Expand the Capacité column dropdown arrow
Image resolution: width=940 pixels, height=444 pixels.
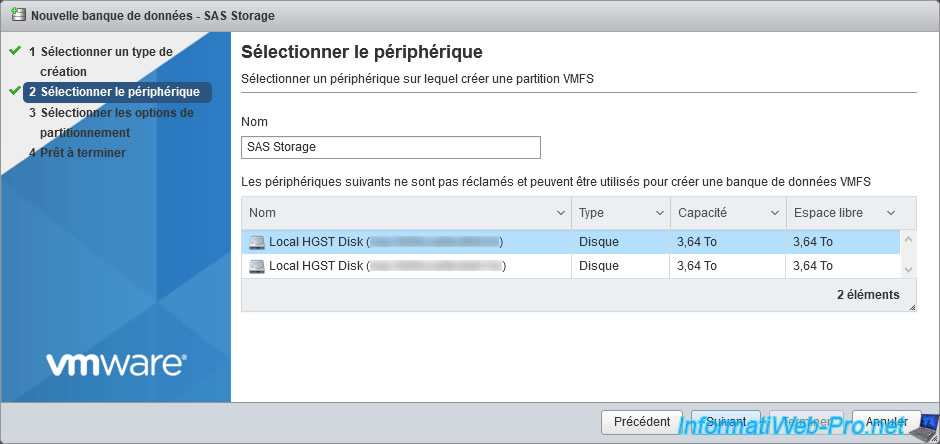775,213
